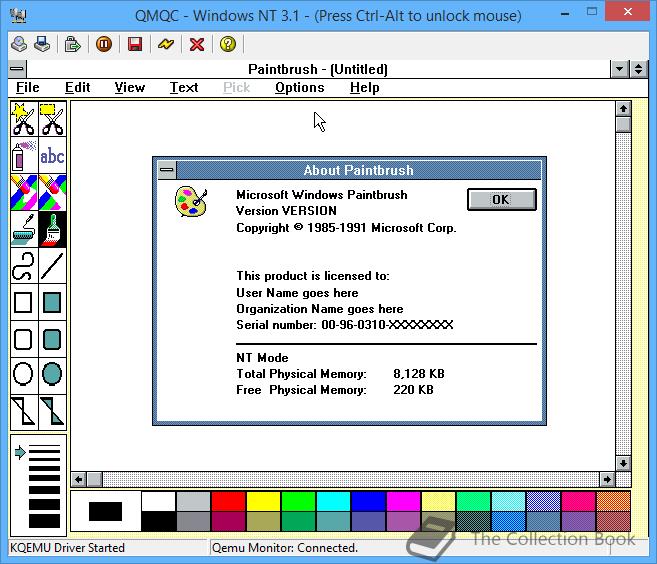Pick the white color swatch
657x564 pixels.
pyautogui.click(x=158, y=502)
